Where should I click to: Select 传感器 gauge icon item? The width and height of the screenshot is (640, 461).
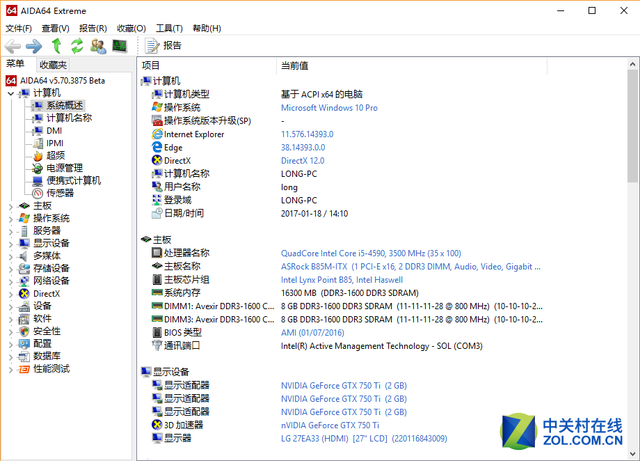click(x=38, y=193)
